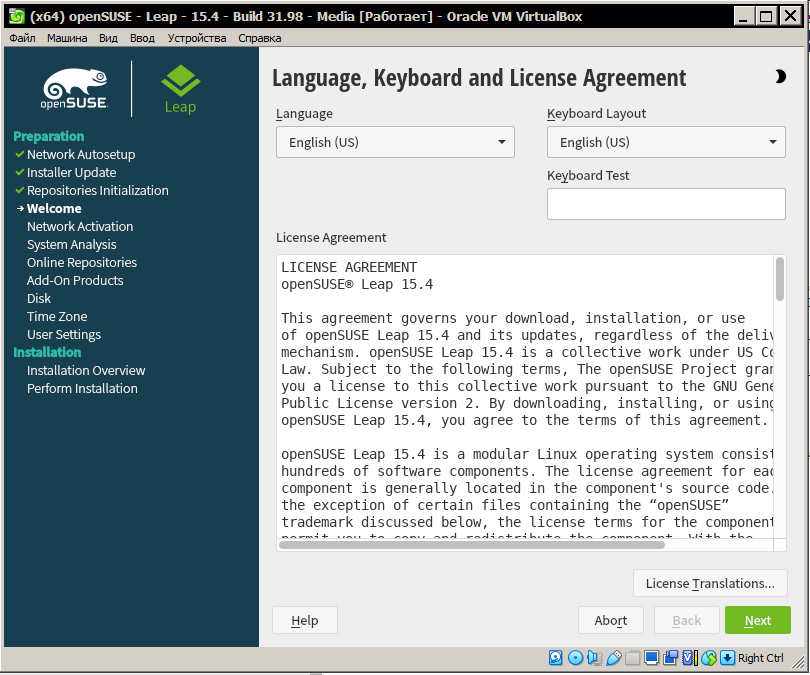Click the hard disk activity status icon

click(555, 657)
